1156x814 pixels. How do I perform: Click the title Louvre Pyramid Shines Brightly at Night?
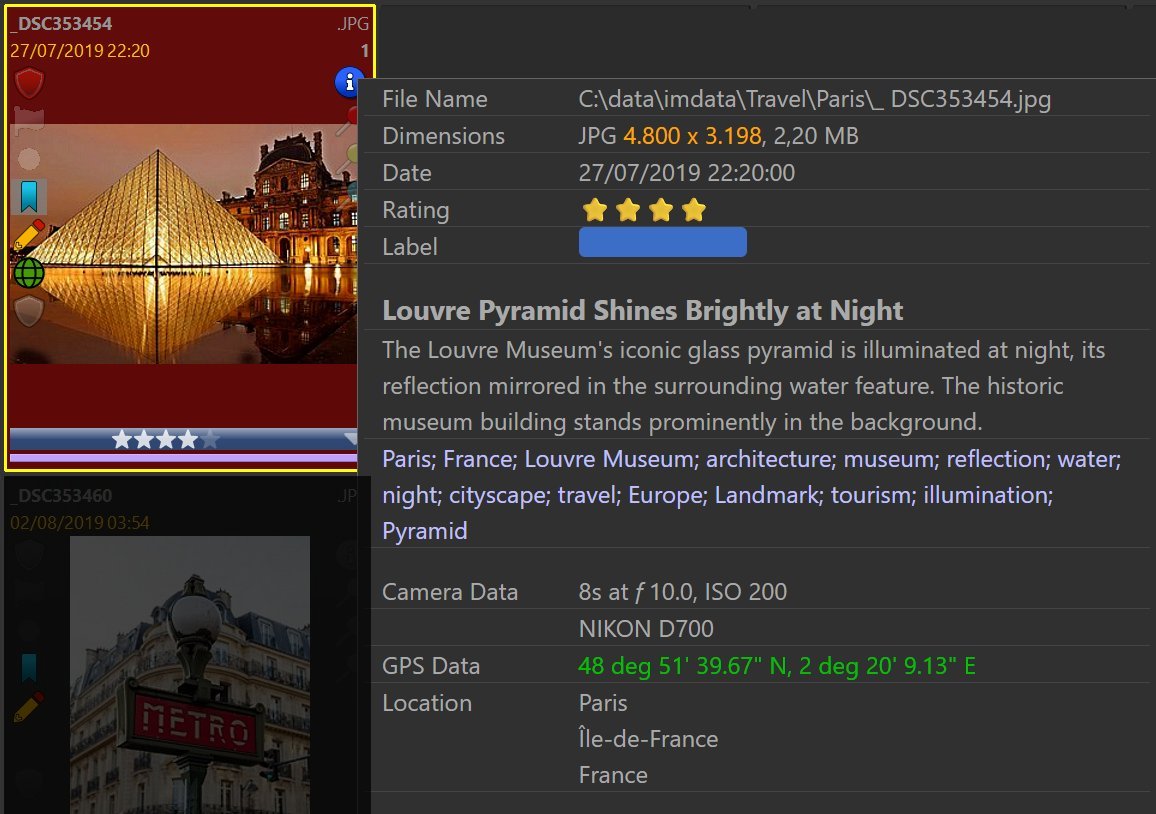point(642,310)
